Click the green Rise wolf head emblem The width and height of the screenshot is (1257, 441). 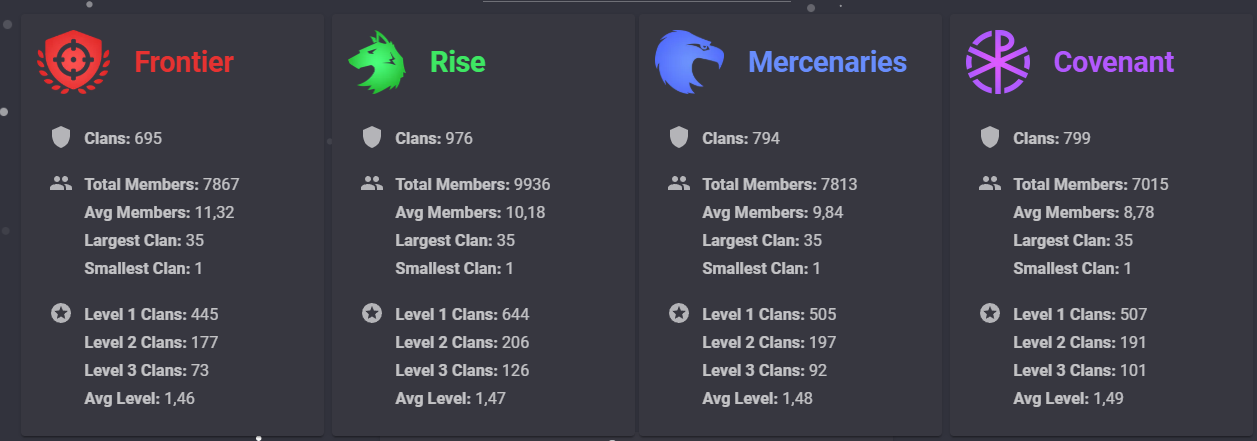(x=378, y=62)
